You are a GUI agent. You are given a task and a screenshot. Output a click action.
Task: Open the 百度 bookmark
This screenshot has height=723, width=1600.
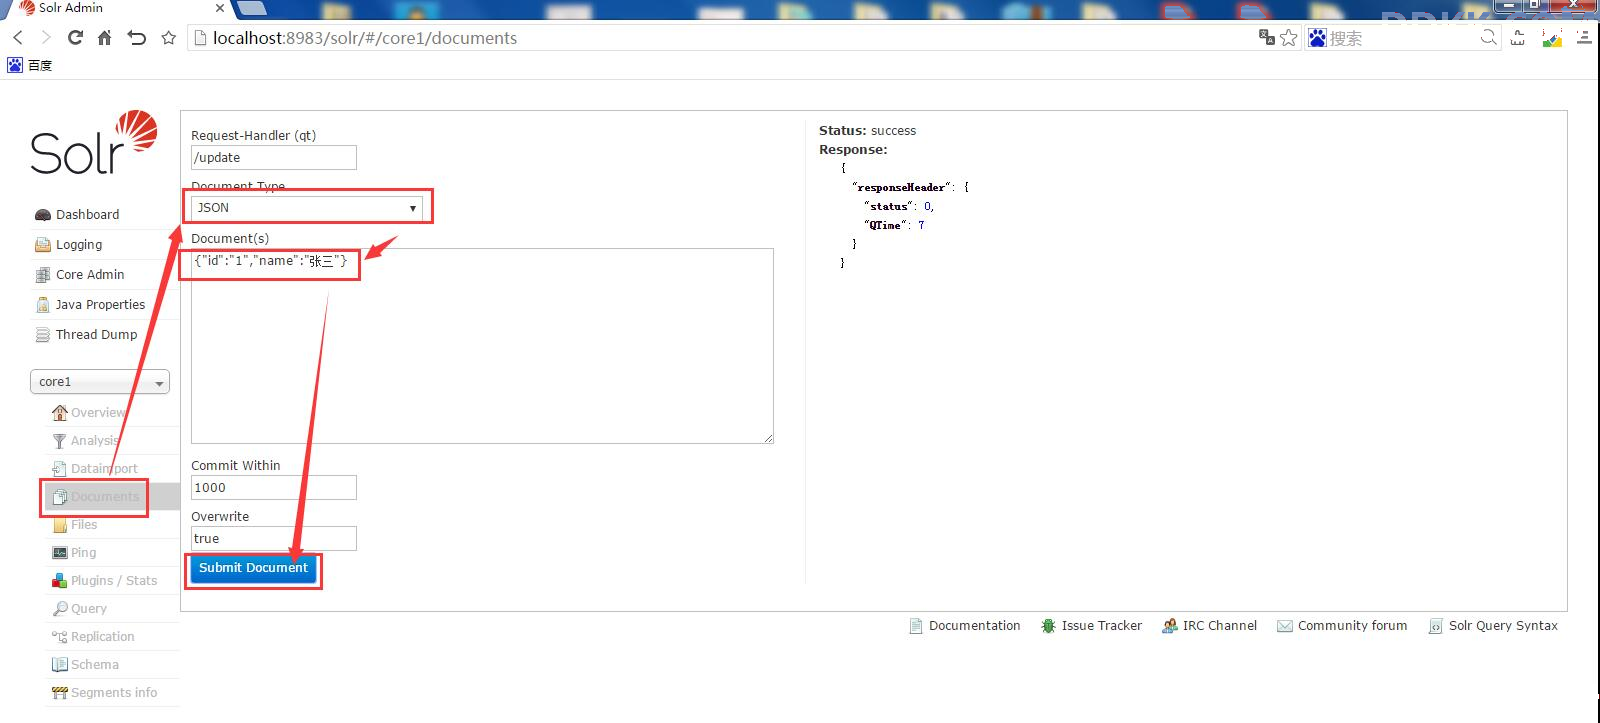click(30, 65)
